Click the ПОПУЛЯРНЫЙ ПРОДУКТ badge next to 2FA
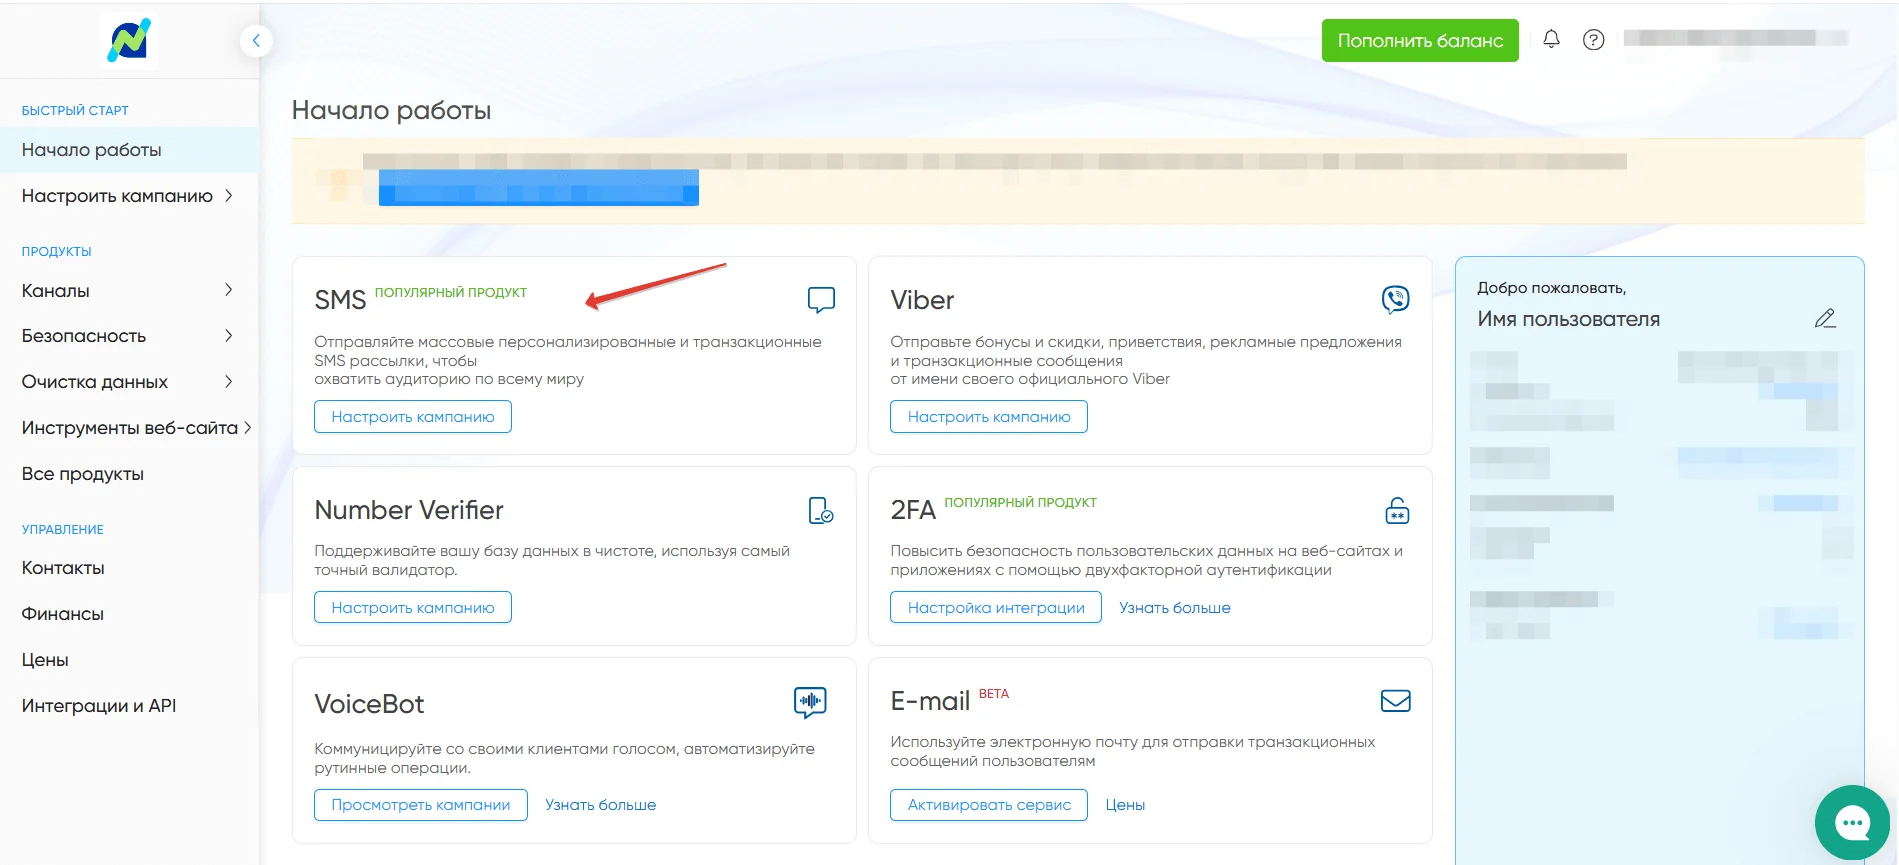This screenshot has height=865, width=1899. pos(1020,503)
